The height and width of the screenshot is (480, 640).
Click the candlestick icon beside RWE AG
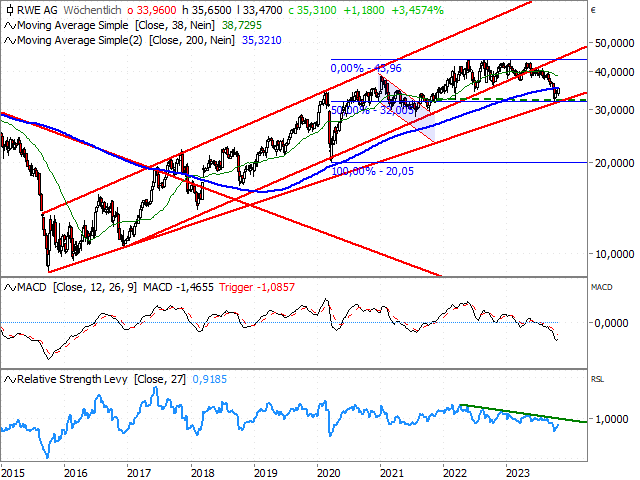10,10
